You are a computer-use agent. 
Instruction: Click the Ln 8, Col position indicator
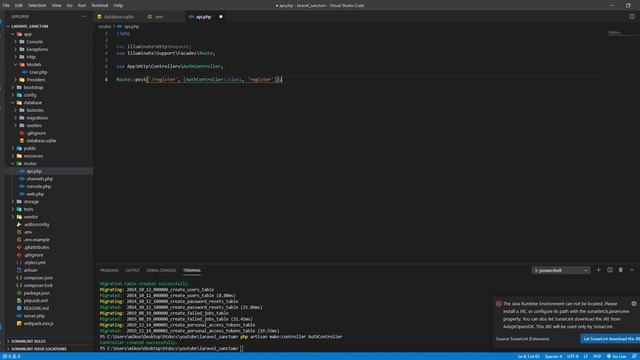coord(529,356)
